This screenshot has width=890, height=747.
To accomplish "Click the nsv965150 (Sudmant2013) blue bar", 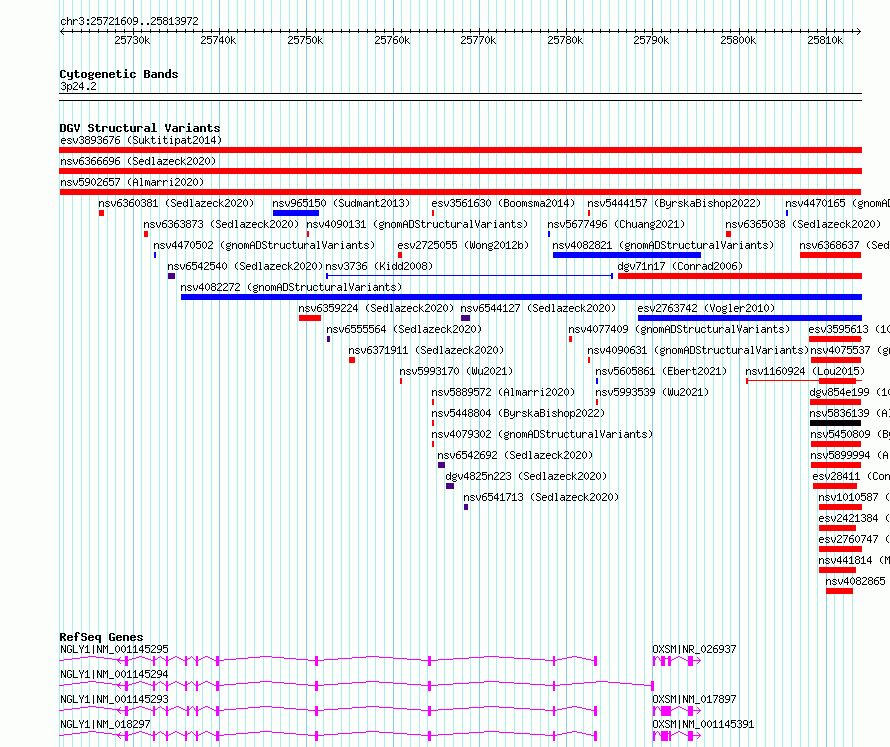I will [296, 213].
